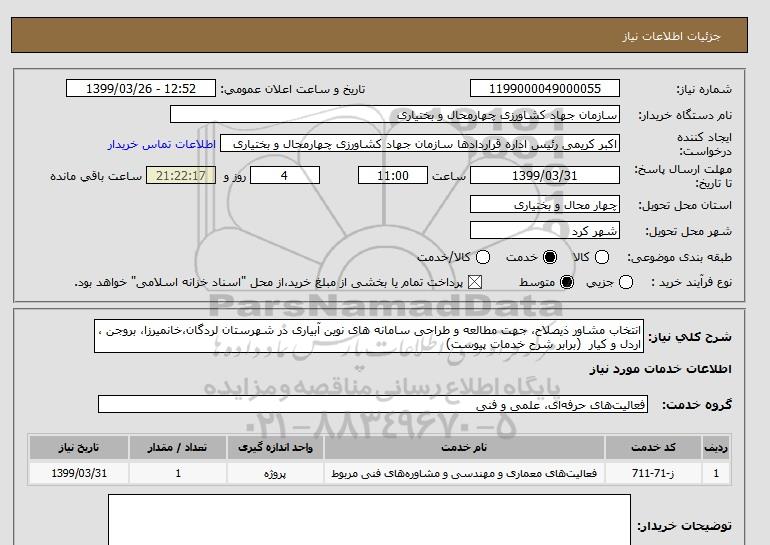Click the تعداد / مقدار column header
The height and width of the screenshot is (545, 770).
tap(178, 447)
